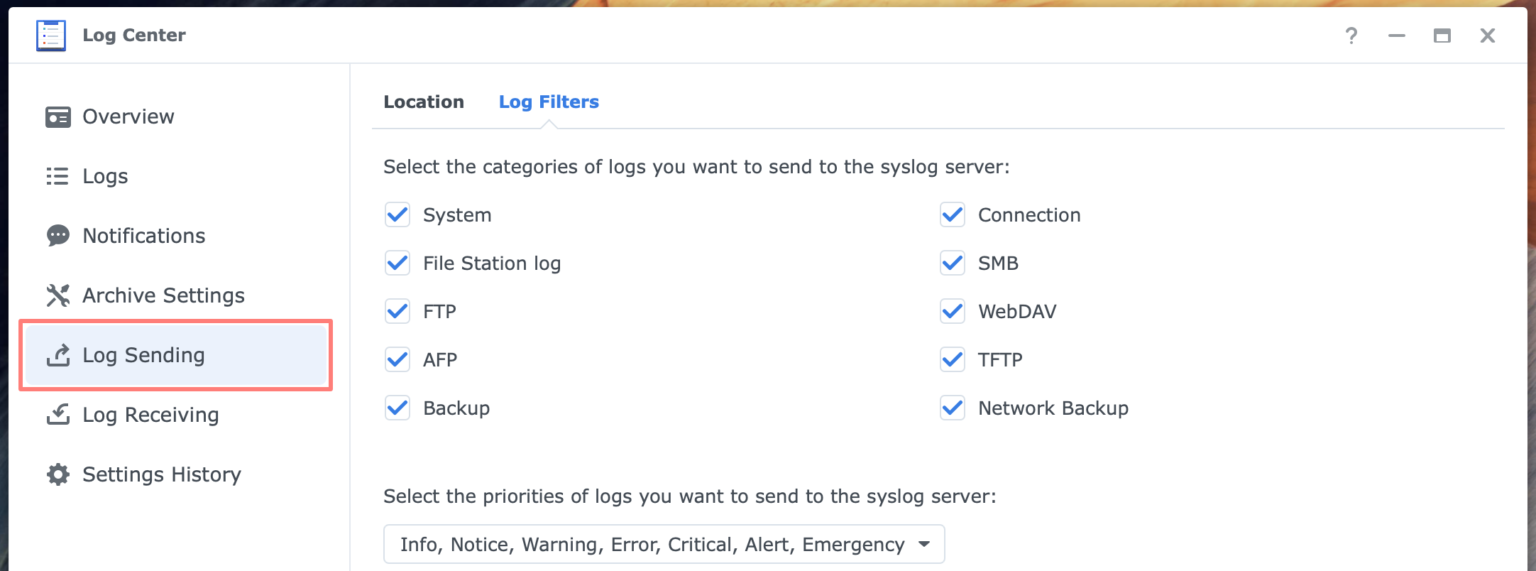The height and width of the screenshot is (571, 1536).
Task: Click the priorities dropdown arrow
Action: 924,545
